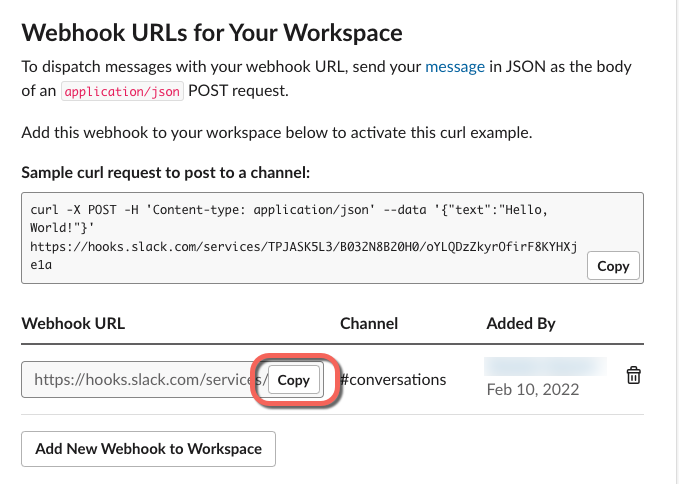Screen dimensions: 679x484
Task: Open the "message" link in the description
Action: tap(455, 67)
